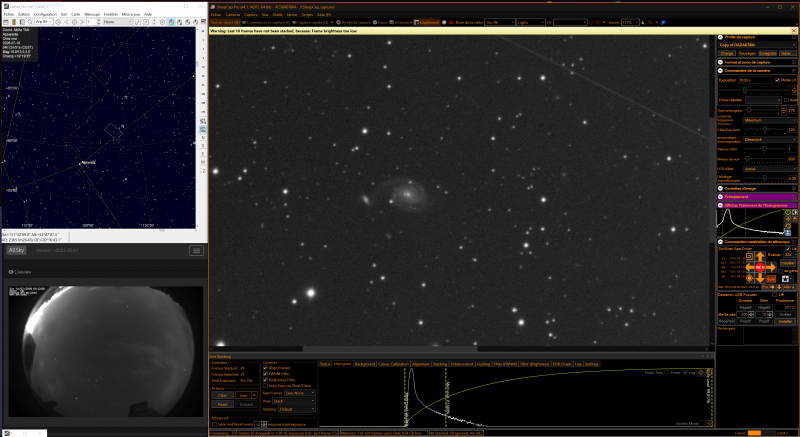The height and width of the screenshot is (437, 800).
Task: Slew telescope left with the left arrow
Action: [x=750, y=267]
